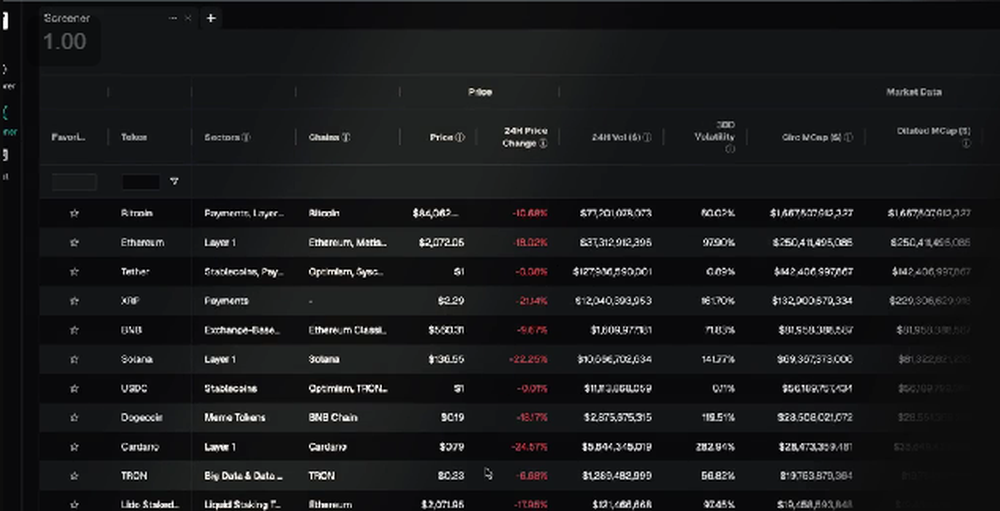Image resolution: width=1000 pixels, height=511 pixels.
Task: Add a new tab with plus button
Action: tap(211, 19)
